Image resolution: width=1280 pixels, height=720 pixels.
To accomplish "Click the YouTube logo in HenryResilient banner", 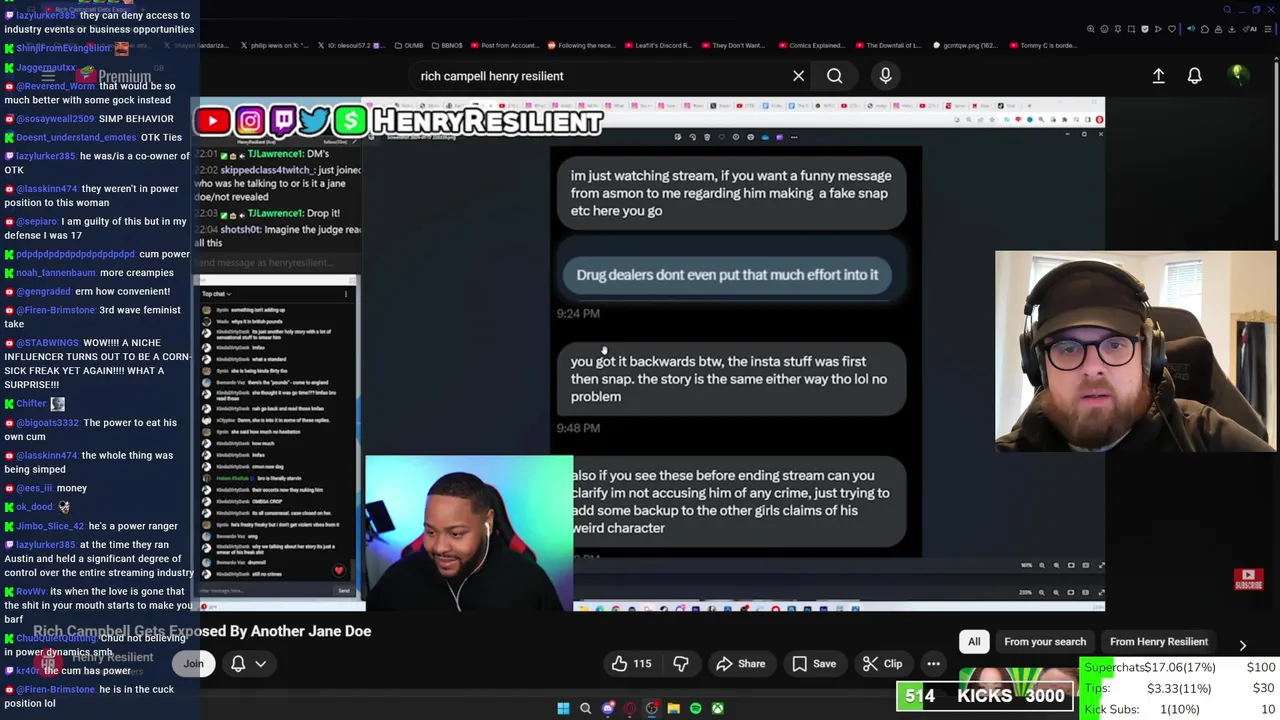I will point(212,121).
